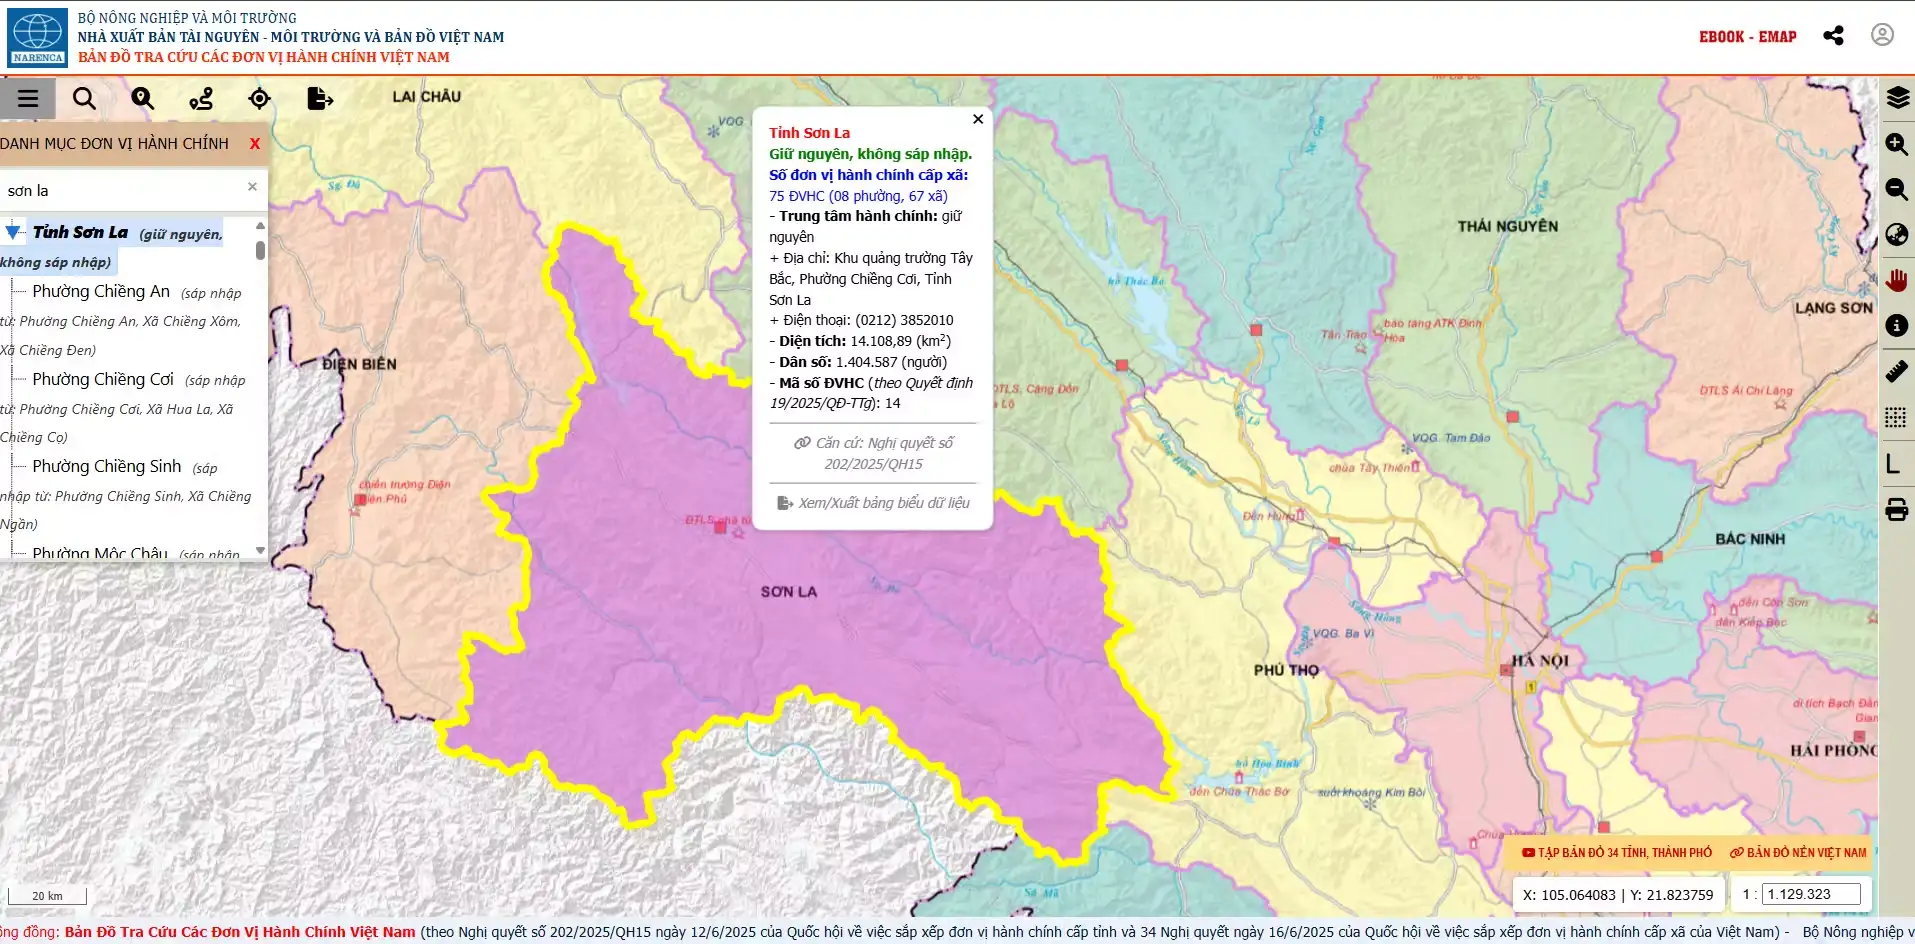Select the pan hand tool
Viewport: 1915px width, 944px height.
click(1897, 280)
